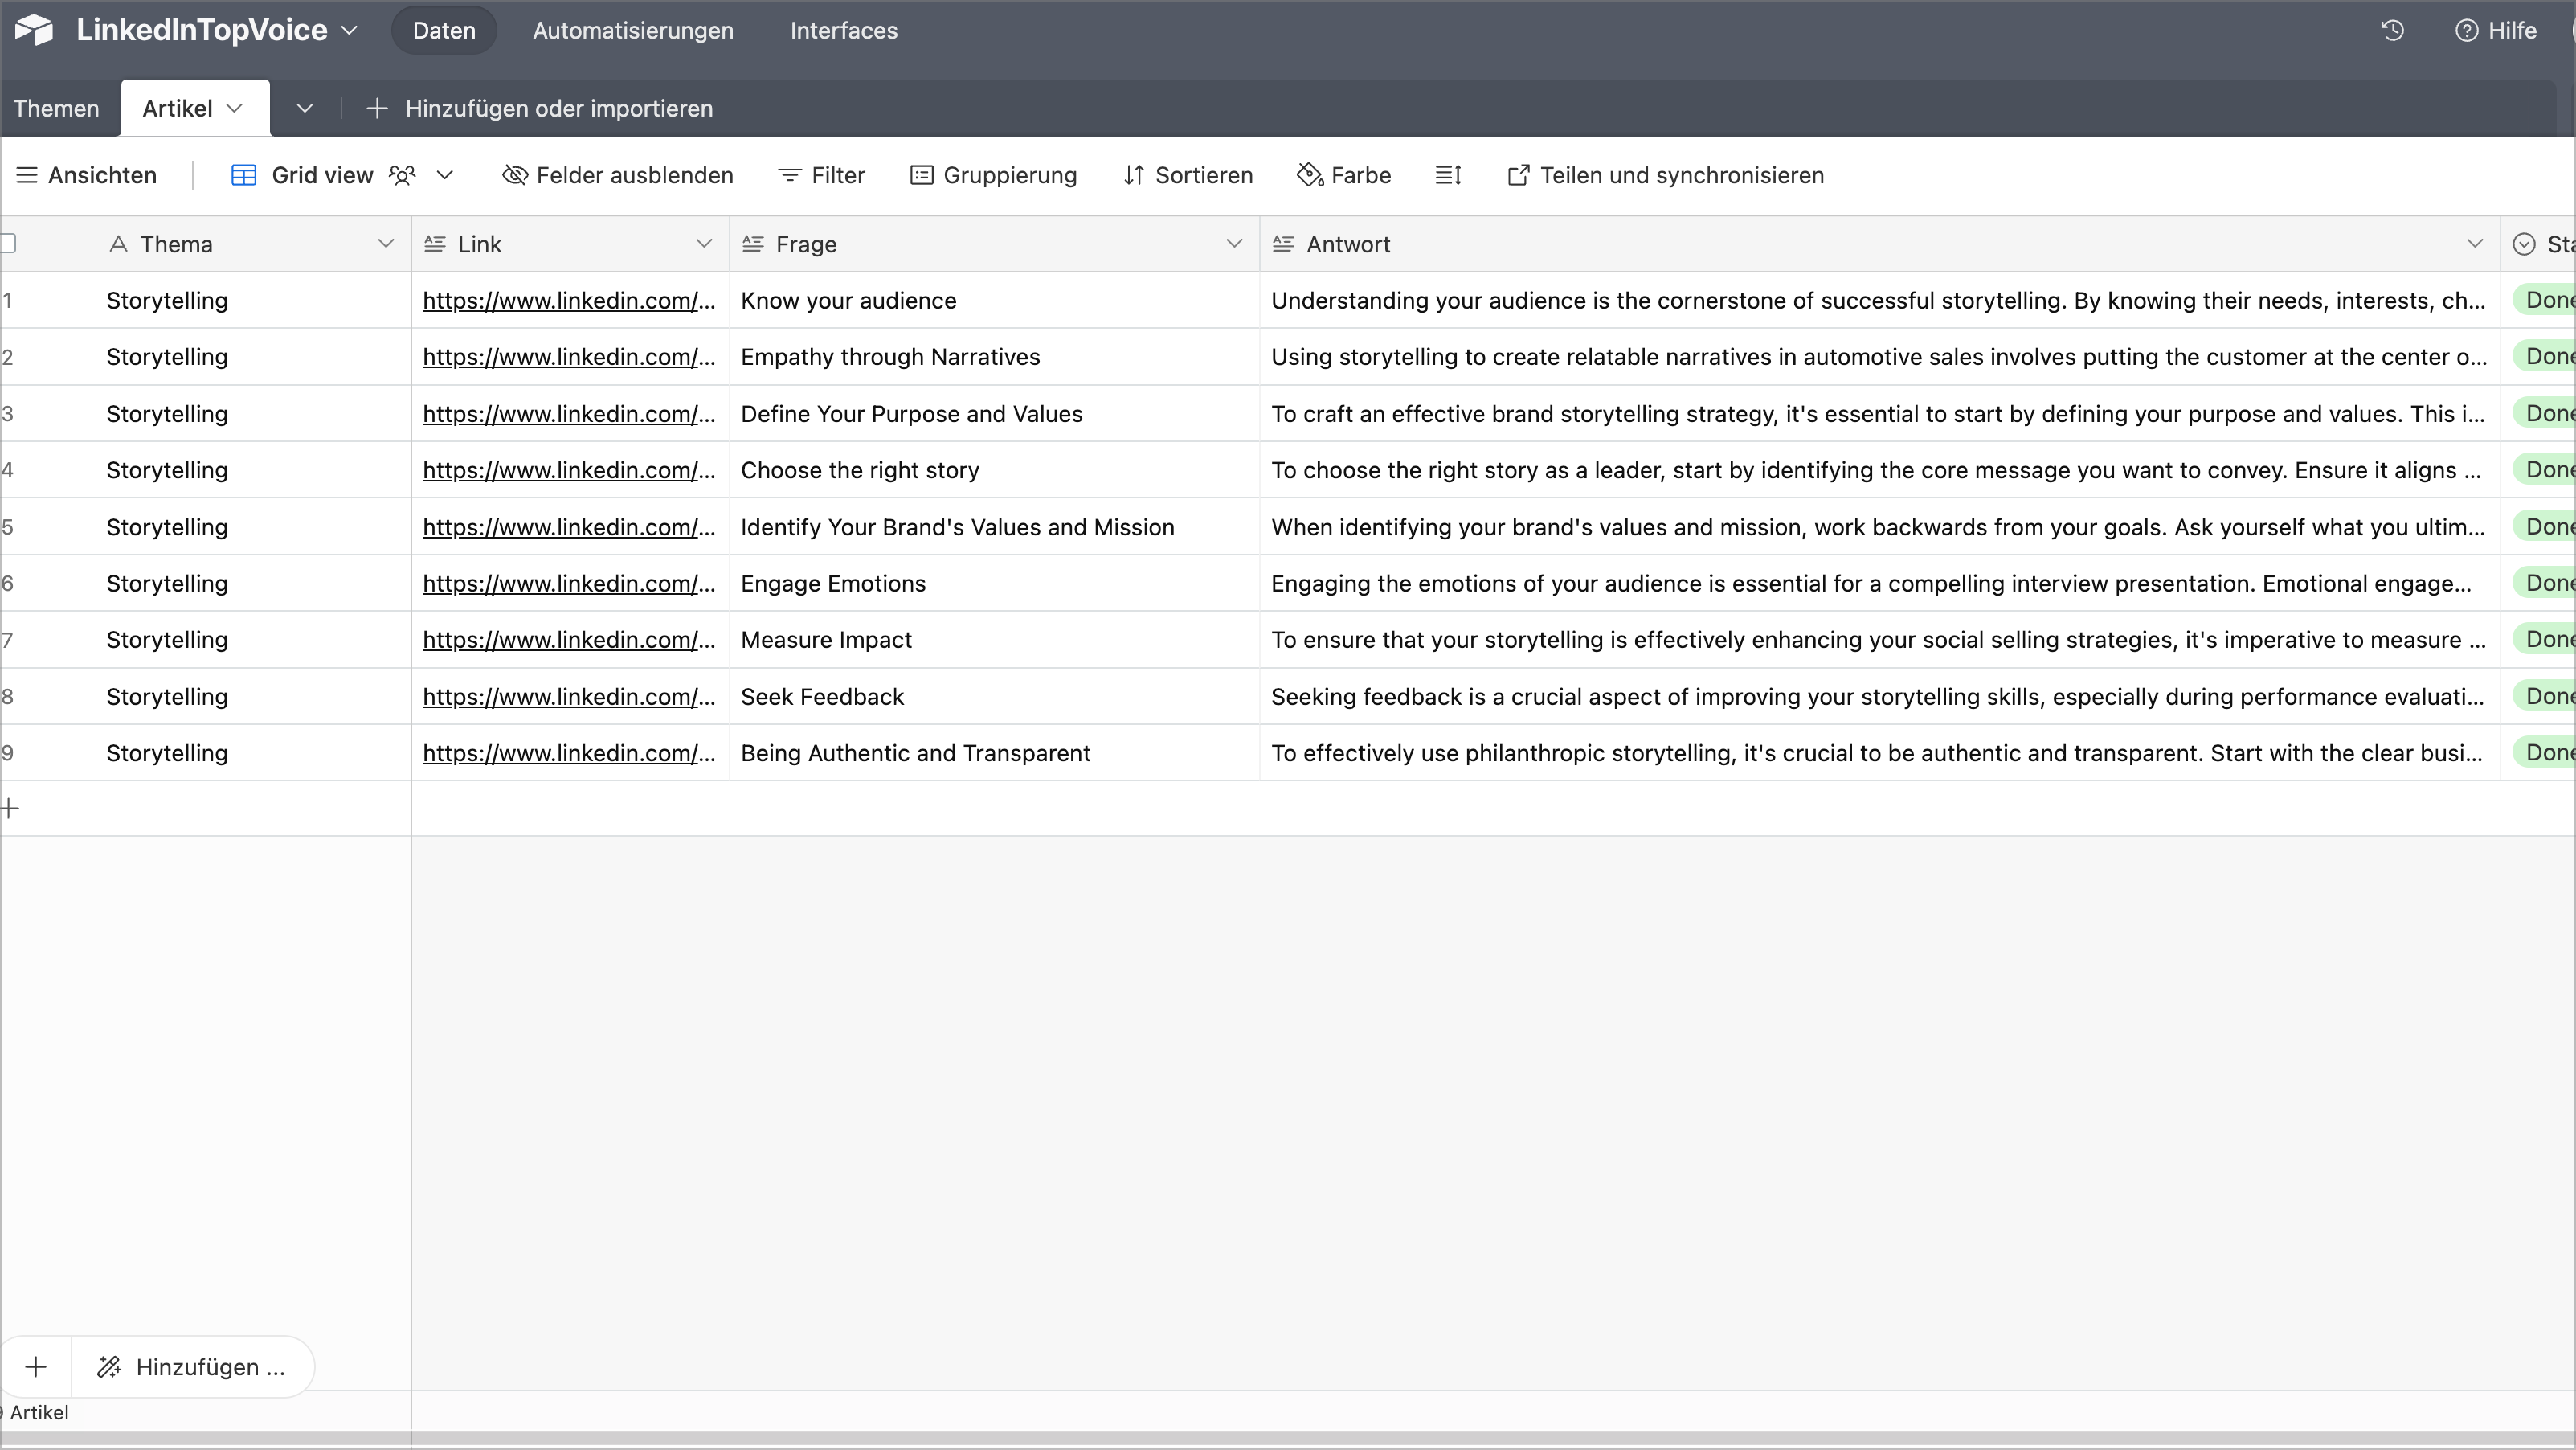Expand the LinkedInTopVoice base name menu
The image size is (2576, 1450).
(349, 30)
